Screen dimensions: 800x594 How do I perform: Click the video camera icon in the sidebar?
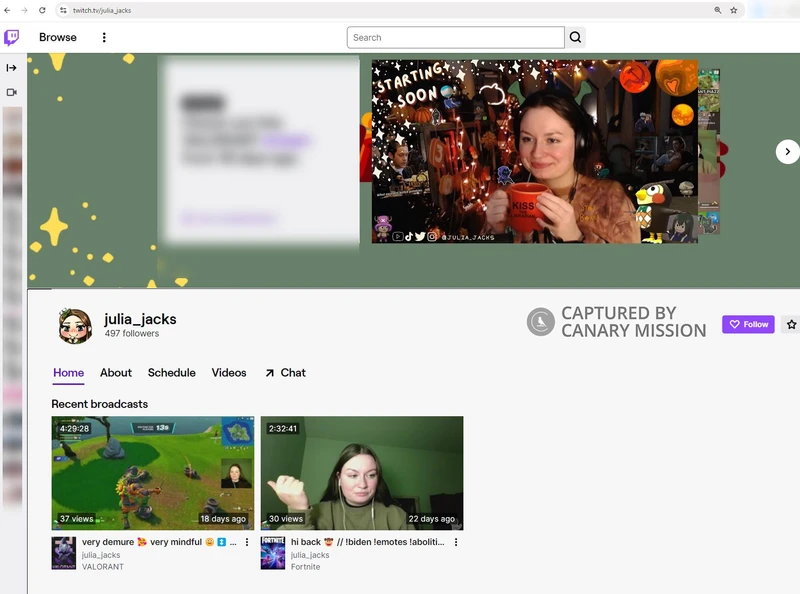[x=12, y=92]
